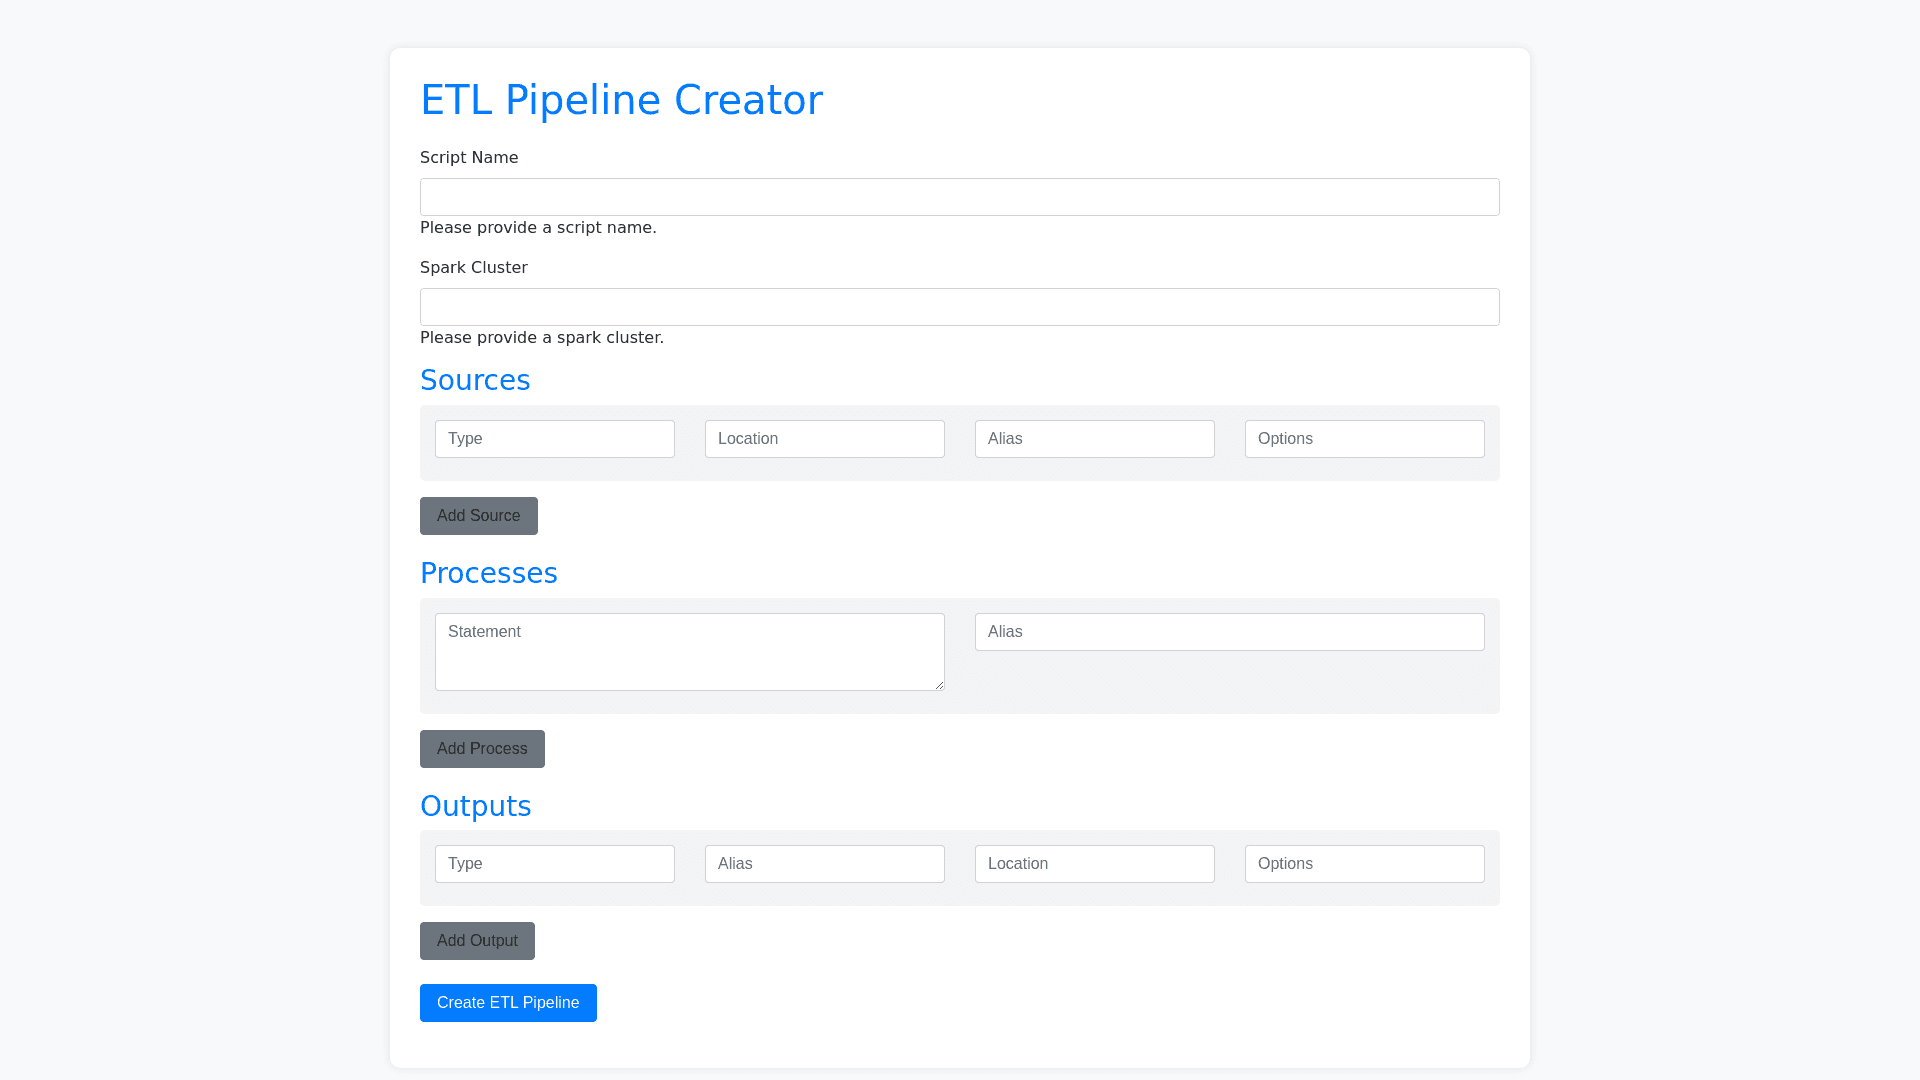Focus the Outputs Alias input
Viewport: 1920px width, 1080px height.
[824, 864]
